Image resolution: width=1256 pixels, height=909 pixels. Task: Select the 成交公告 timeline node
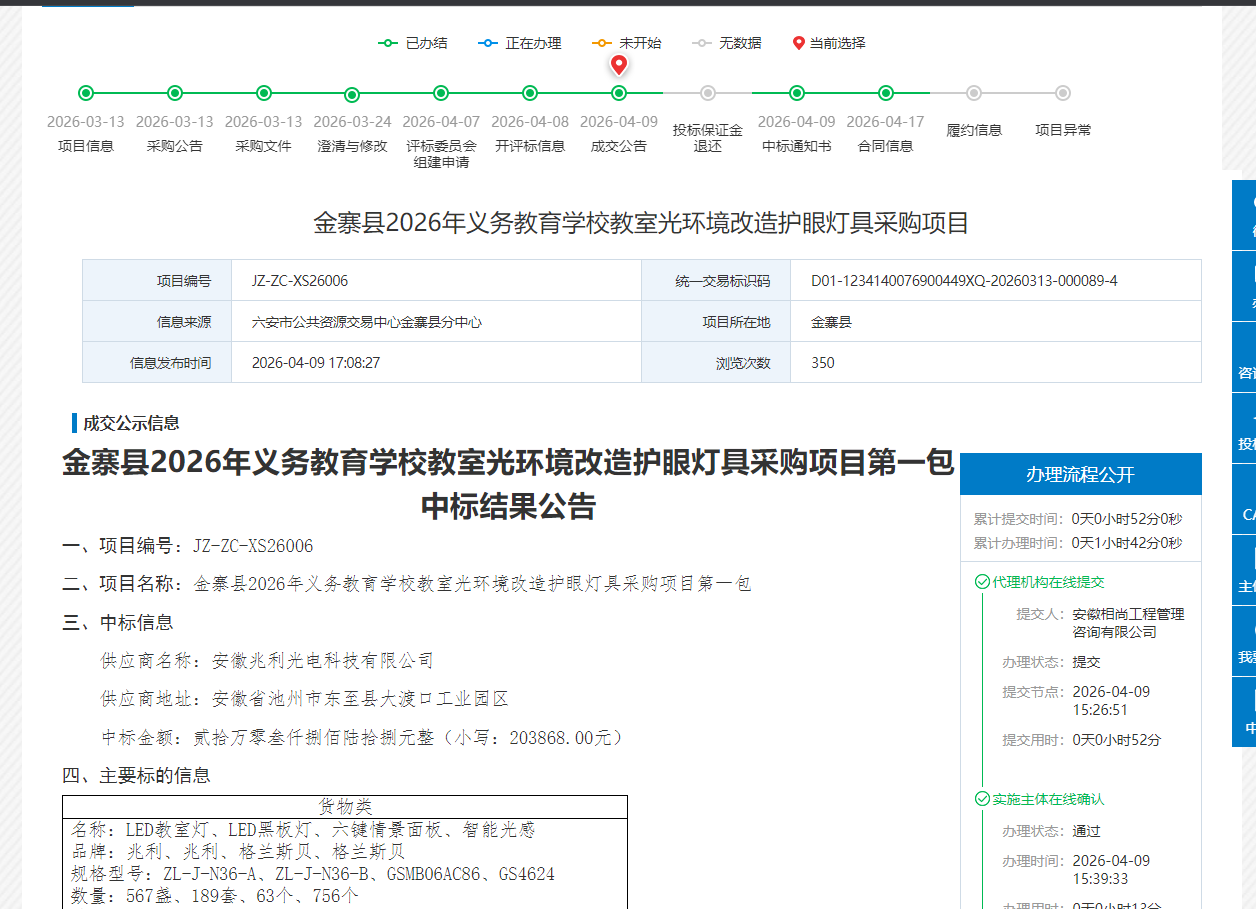619,93
